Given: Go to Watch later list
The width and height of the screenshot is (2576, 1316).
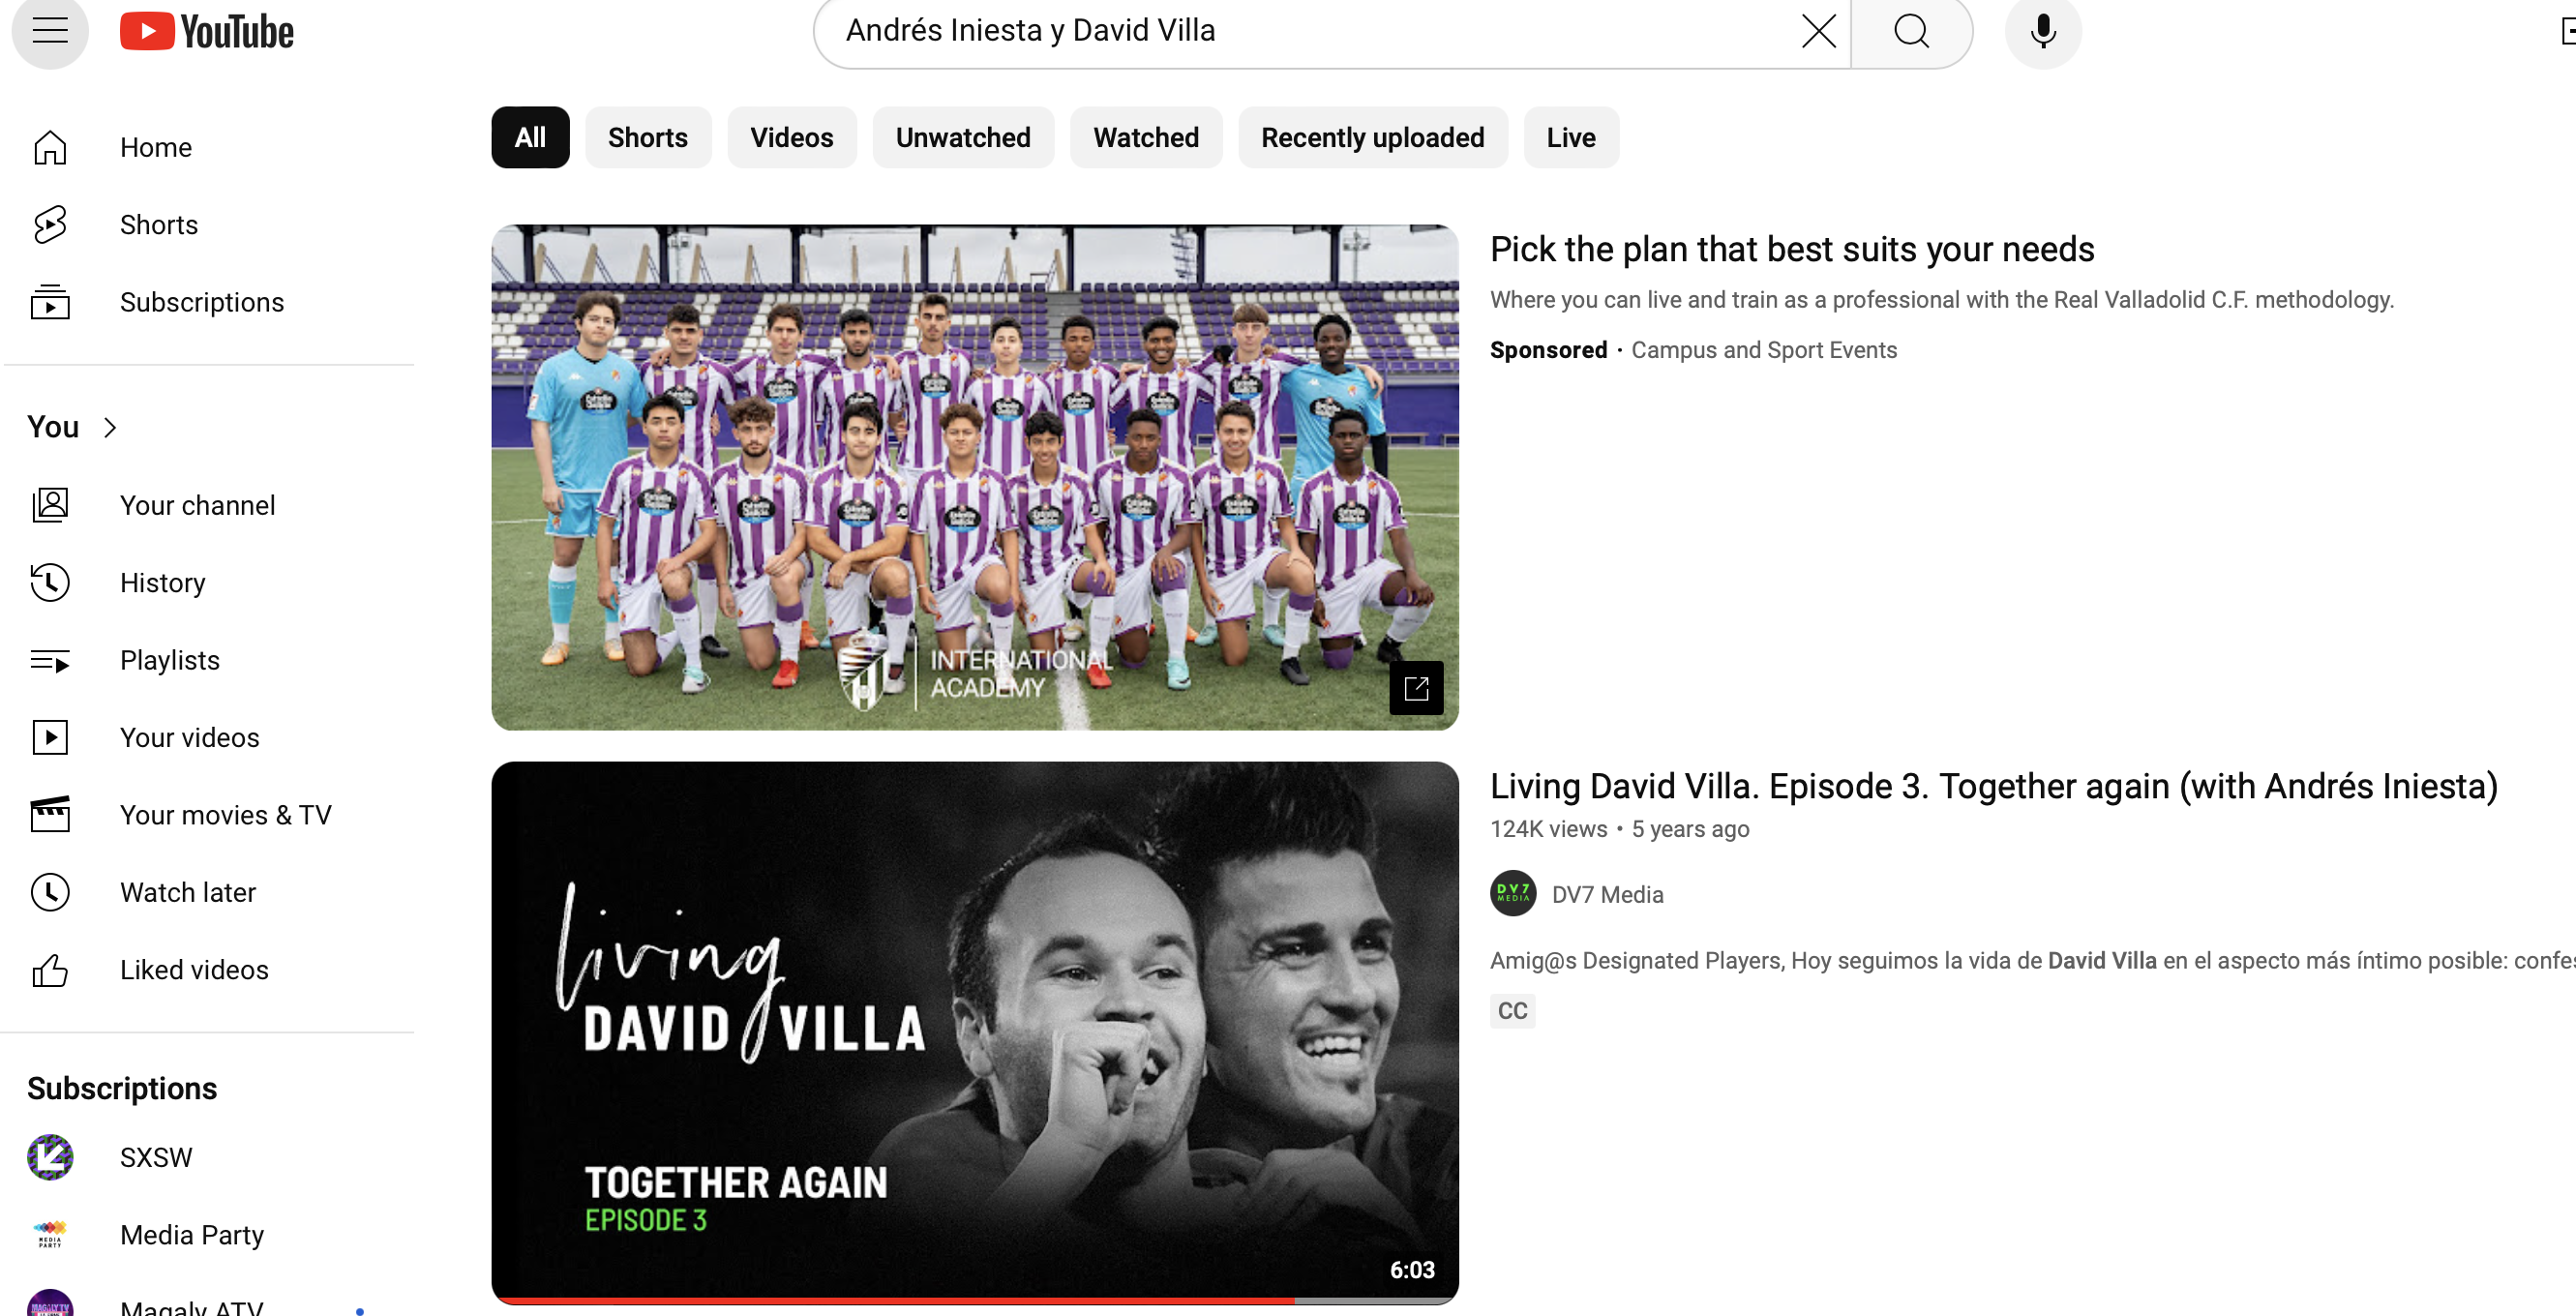Looking at the screenshot, I should click(x=187, y=892).
